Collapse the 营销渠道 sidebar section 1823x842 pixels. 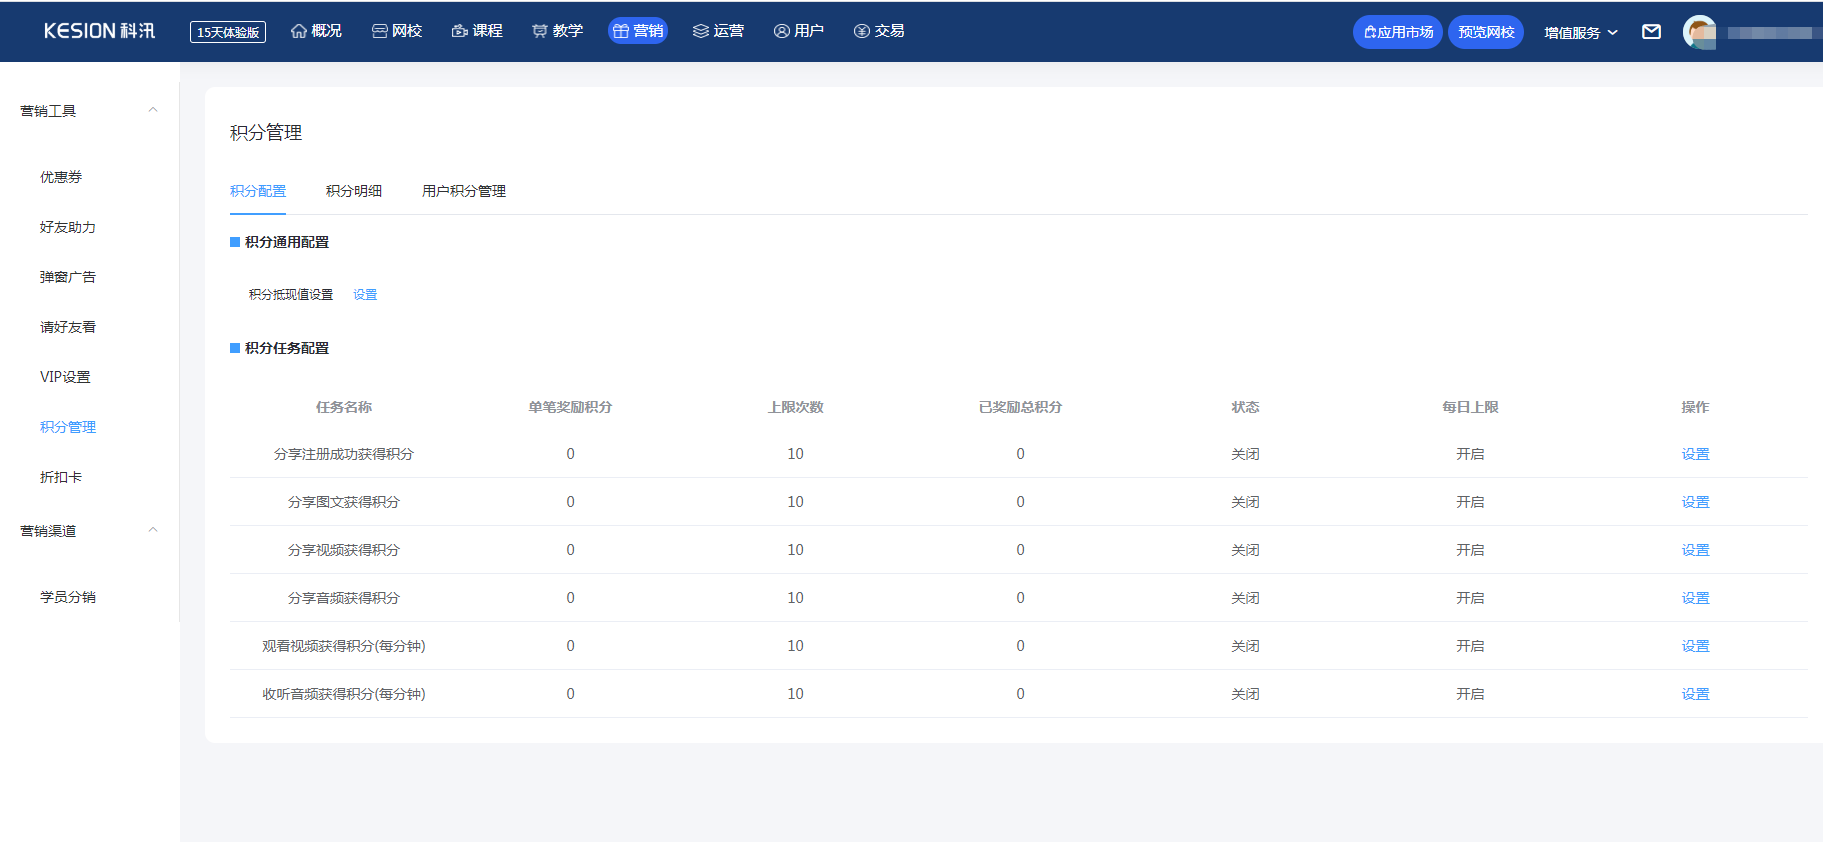(153, 530)
